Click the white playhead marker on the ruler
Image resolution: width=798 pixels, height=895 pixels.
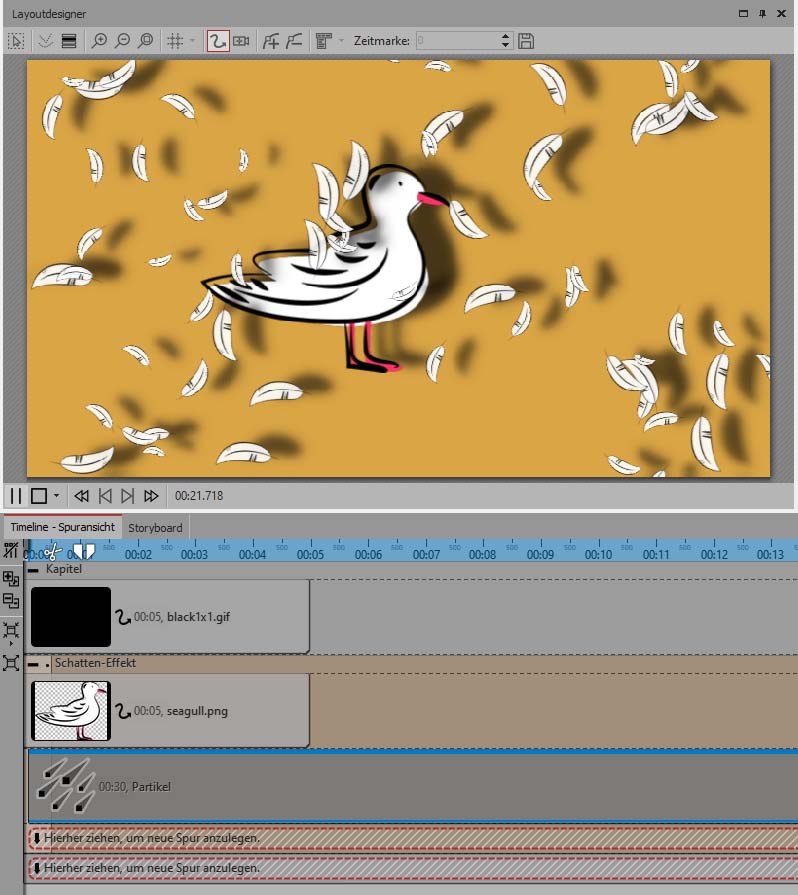(84, 551)
